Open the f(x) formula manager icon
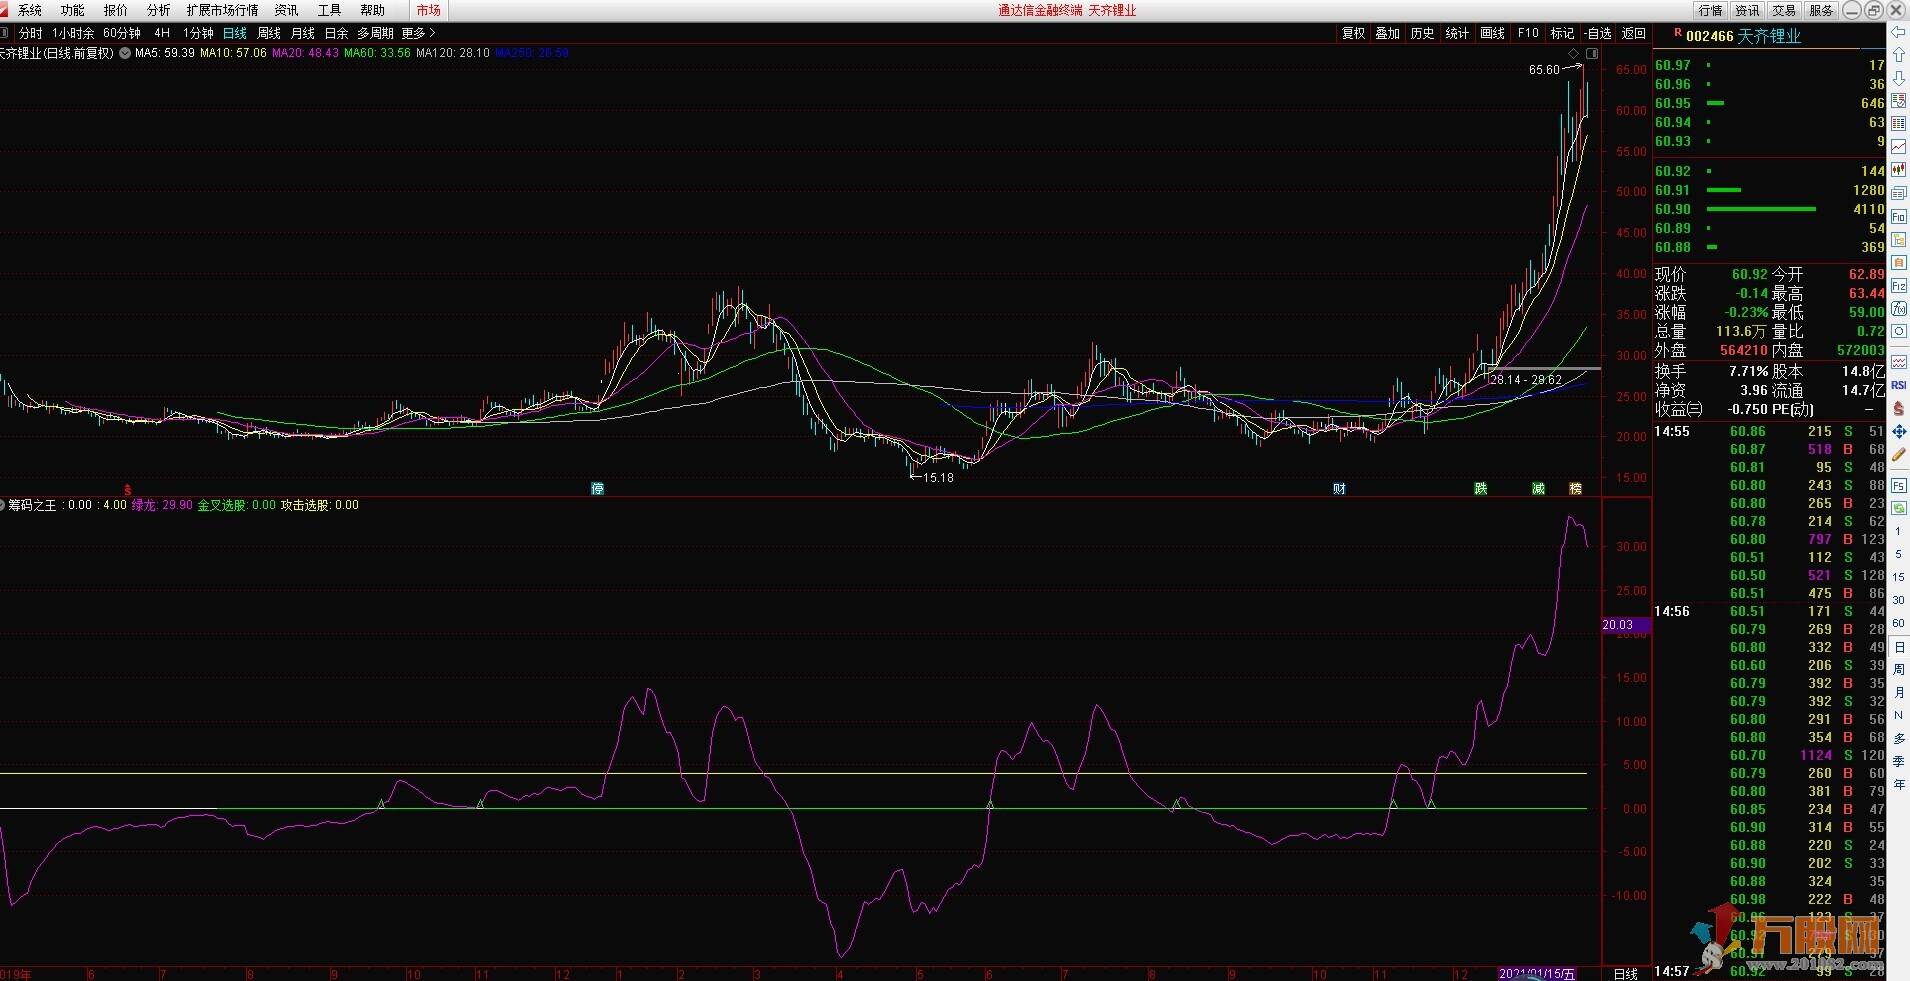The image size is (1910, 981). pyautogui.click(x=1898, y=309)
